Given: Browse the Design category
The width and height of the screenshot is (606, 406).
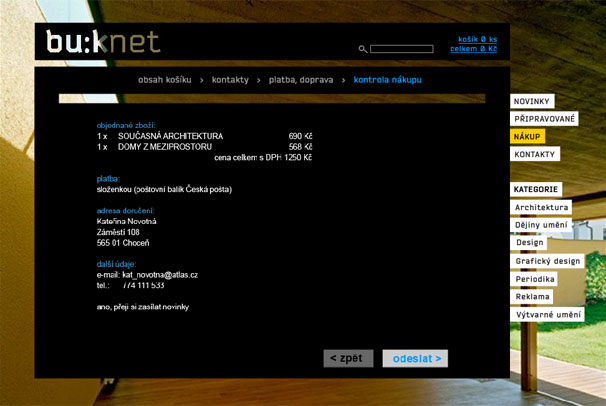Looking at the screenshot, I should point(530,243).
